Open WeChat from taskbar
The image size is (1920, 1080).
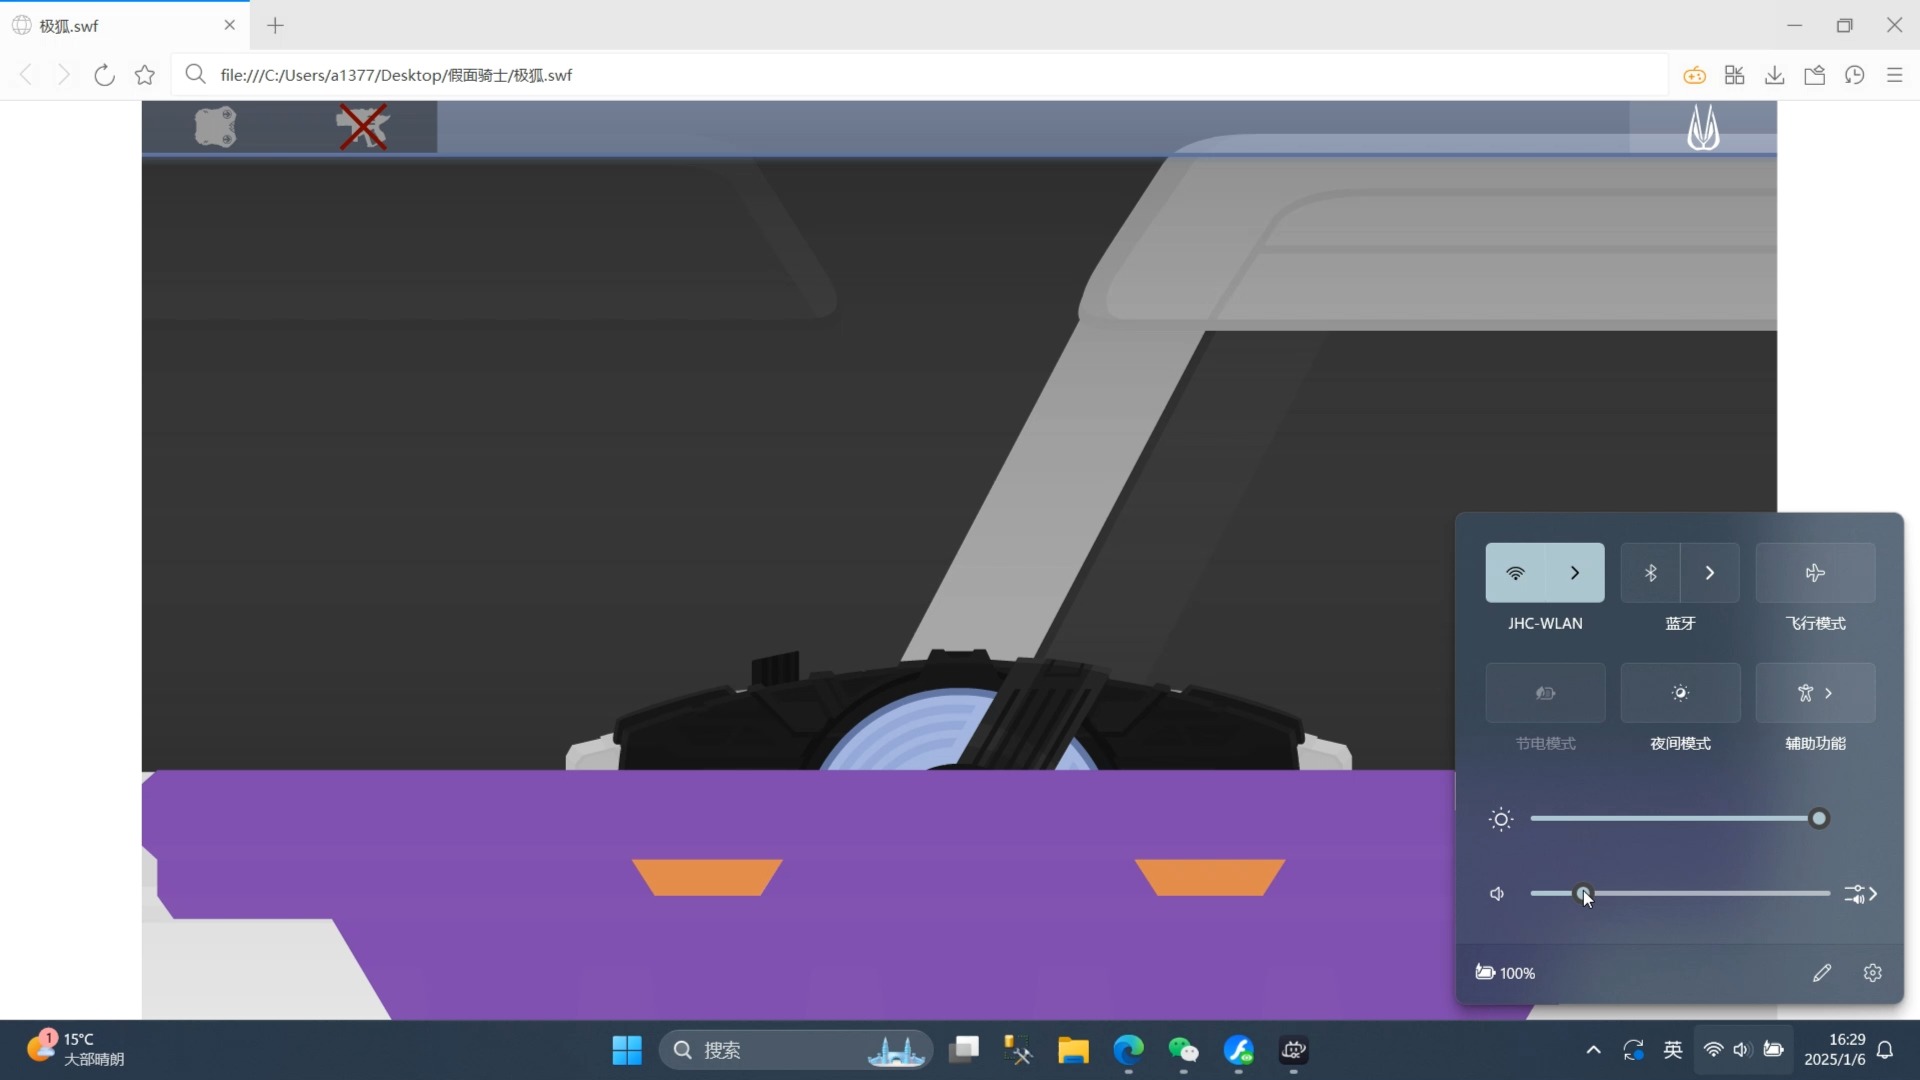coord(1184,1050)
